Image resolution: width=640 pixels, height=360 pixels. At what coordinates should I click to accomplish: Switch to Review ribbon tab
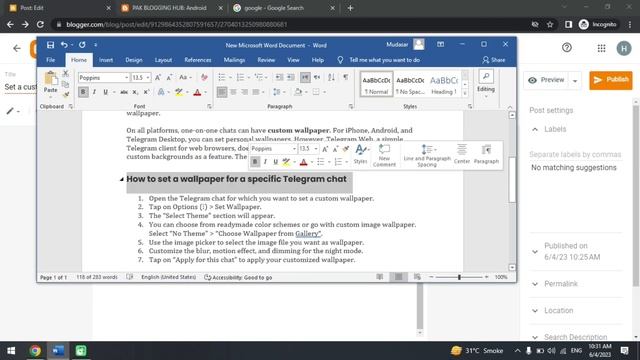(266, 60)
